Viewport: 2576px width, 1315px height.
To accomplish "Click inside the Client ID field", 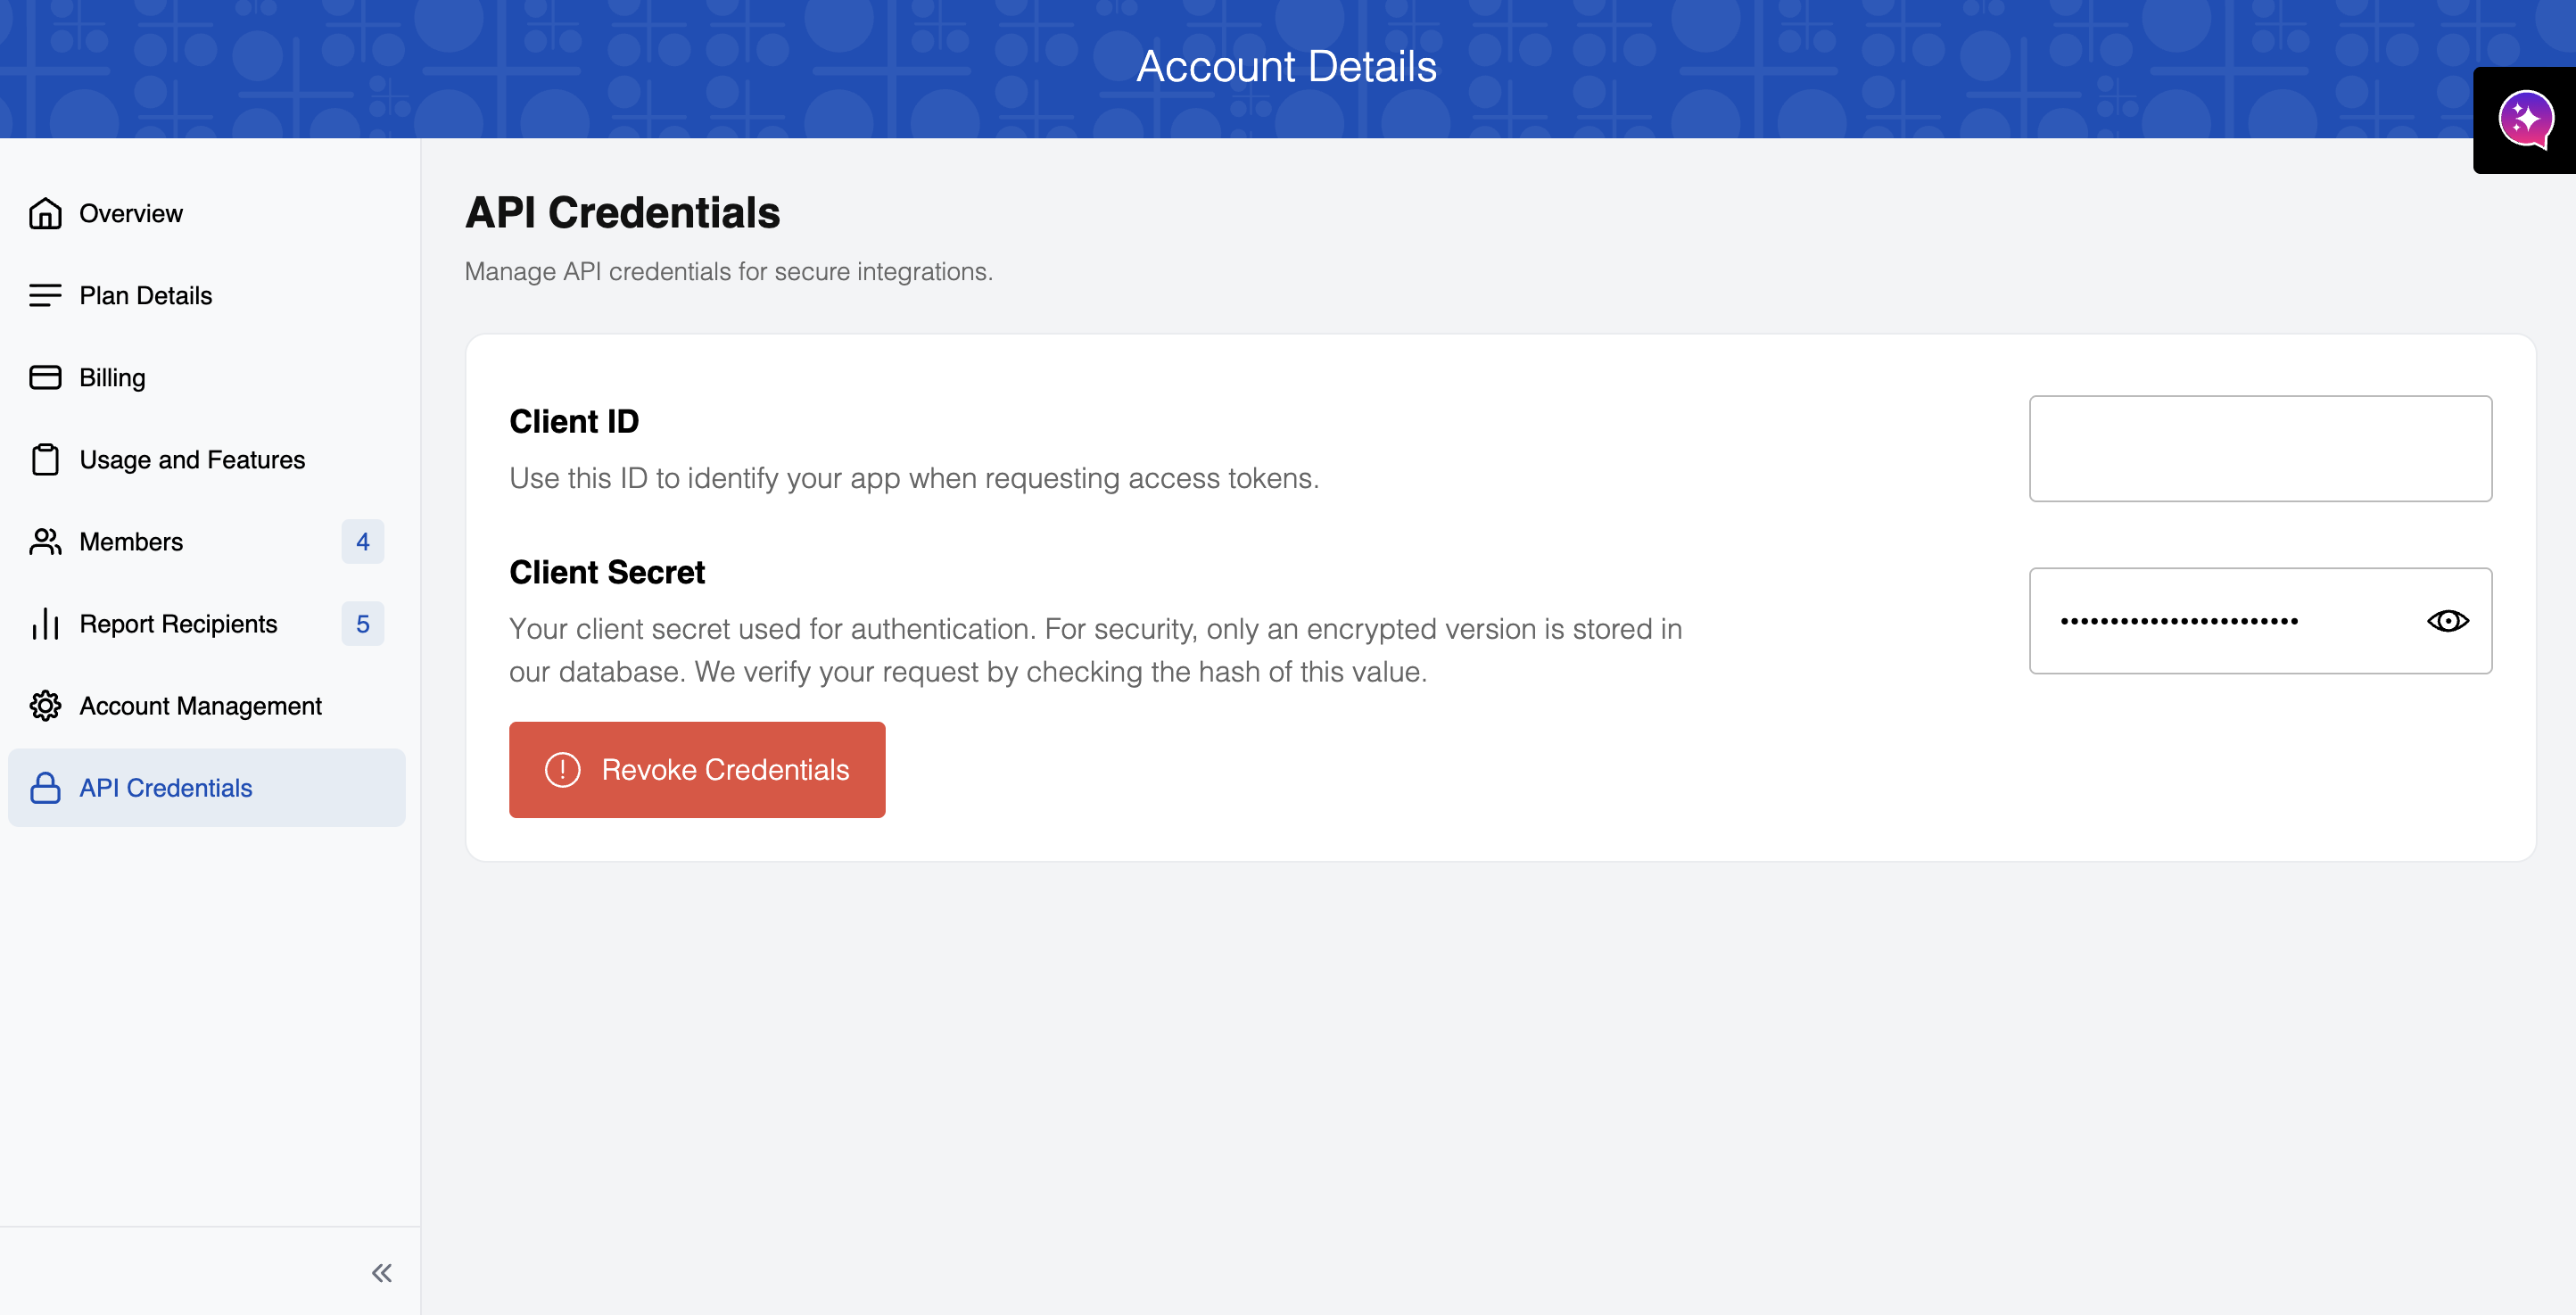I will click(x=2260, y=448).
